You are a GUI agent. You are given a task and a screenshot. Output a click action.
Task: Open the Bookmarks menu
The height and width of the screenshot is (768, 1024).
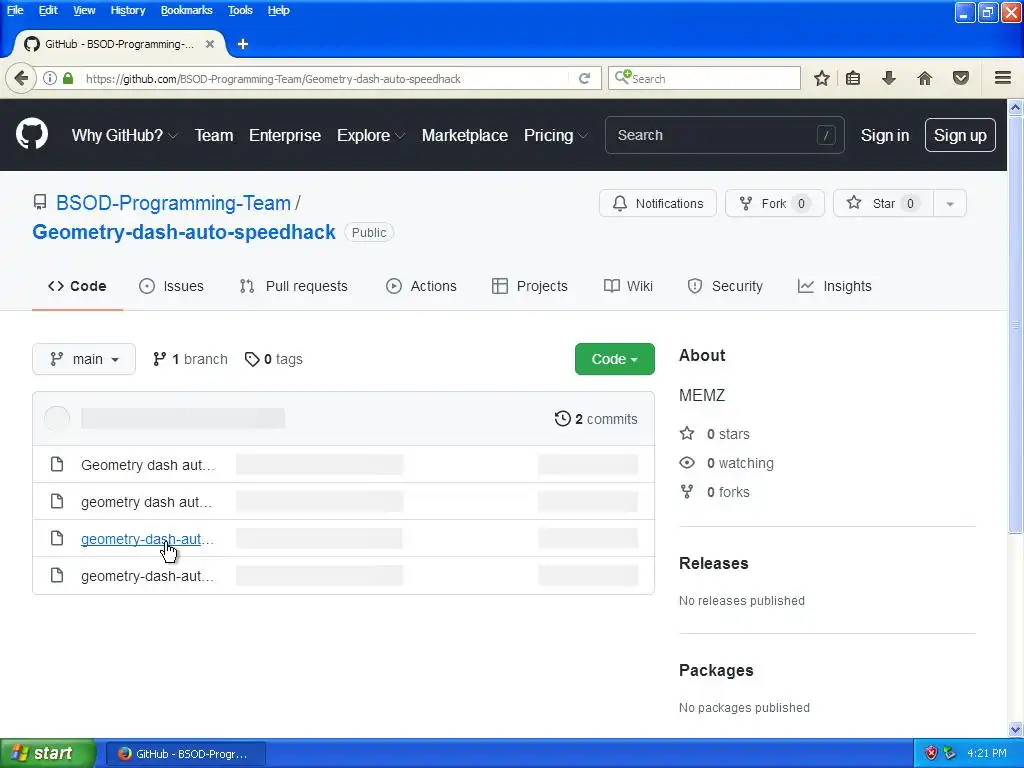click(186, 10)
